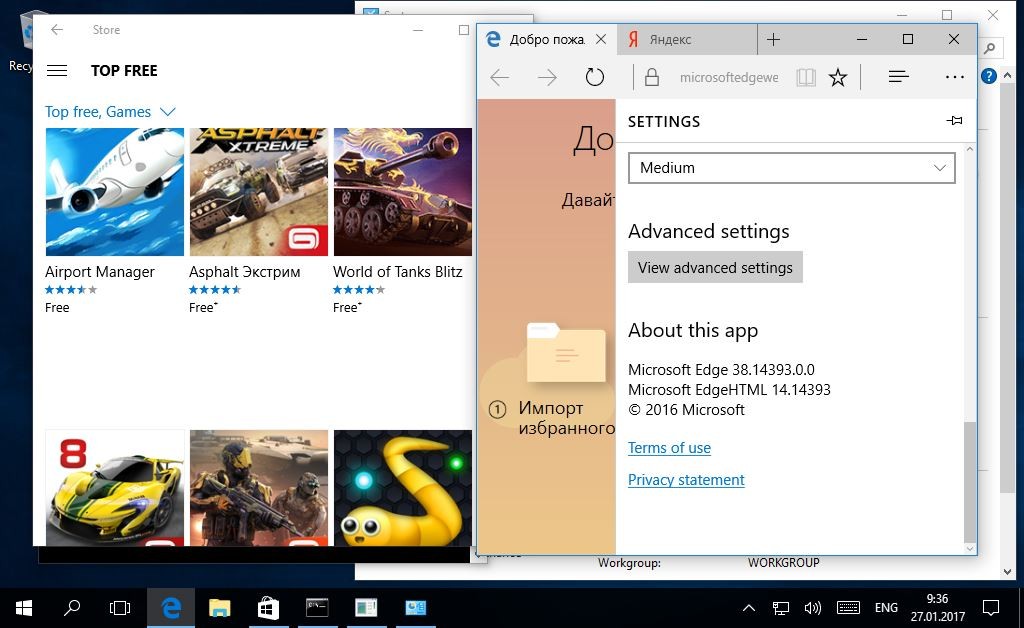The image size is (1024, 628).
Task: Open the Airport Manager game thumbnail
Action: click(115, 192)
